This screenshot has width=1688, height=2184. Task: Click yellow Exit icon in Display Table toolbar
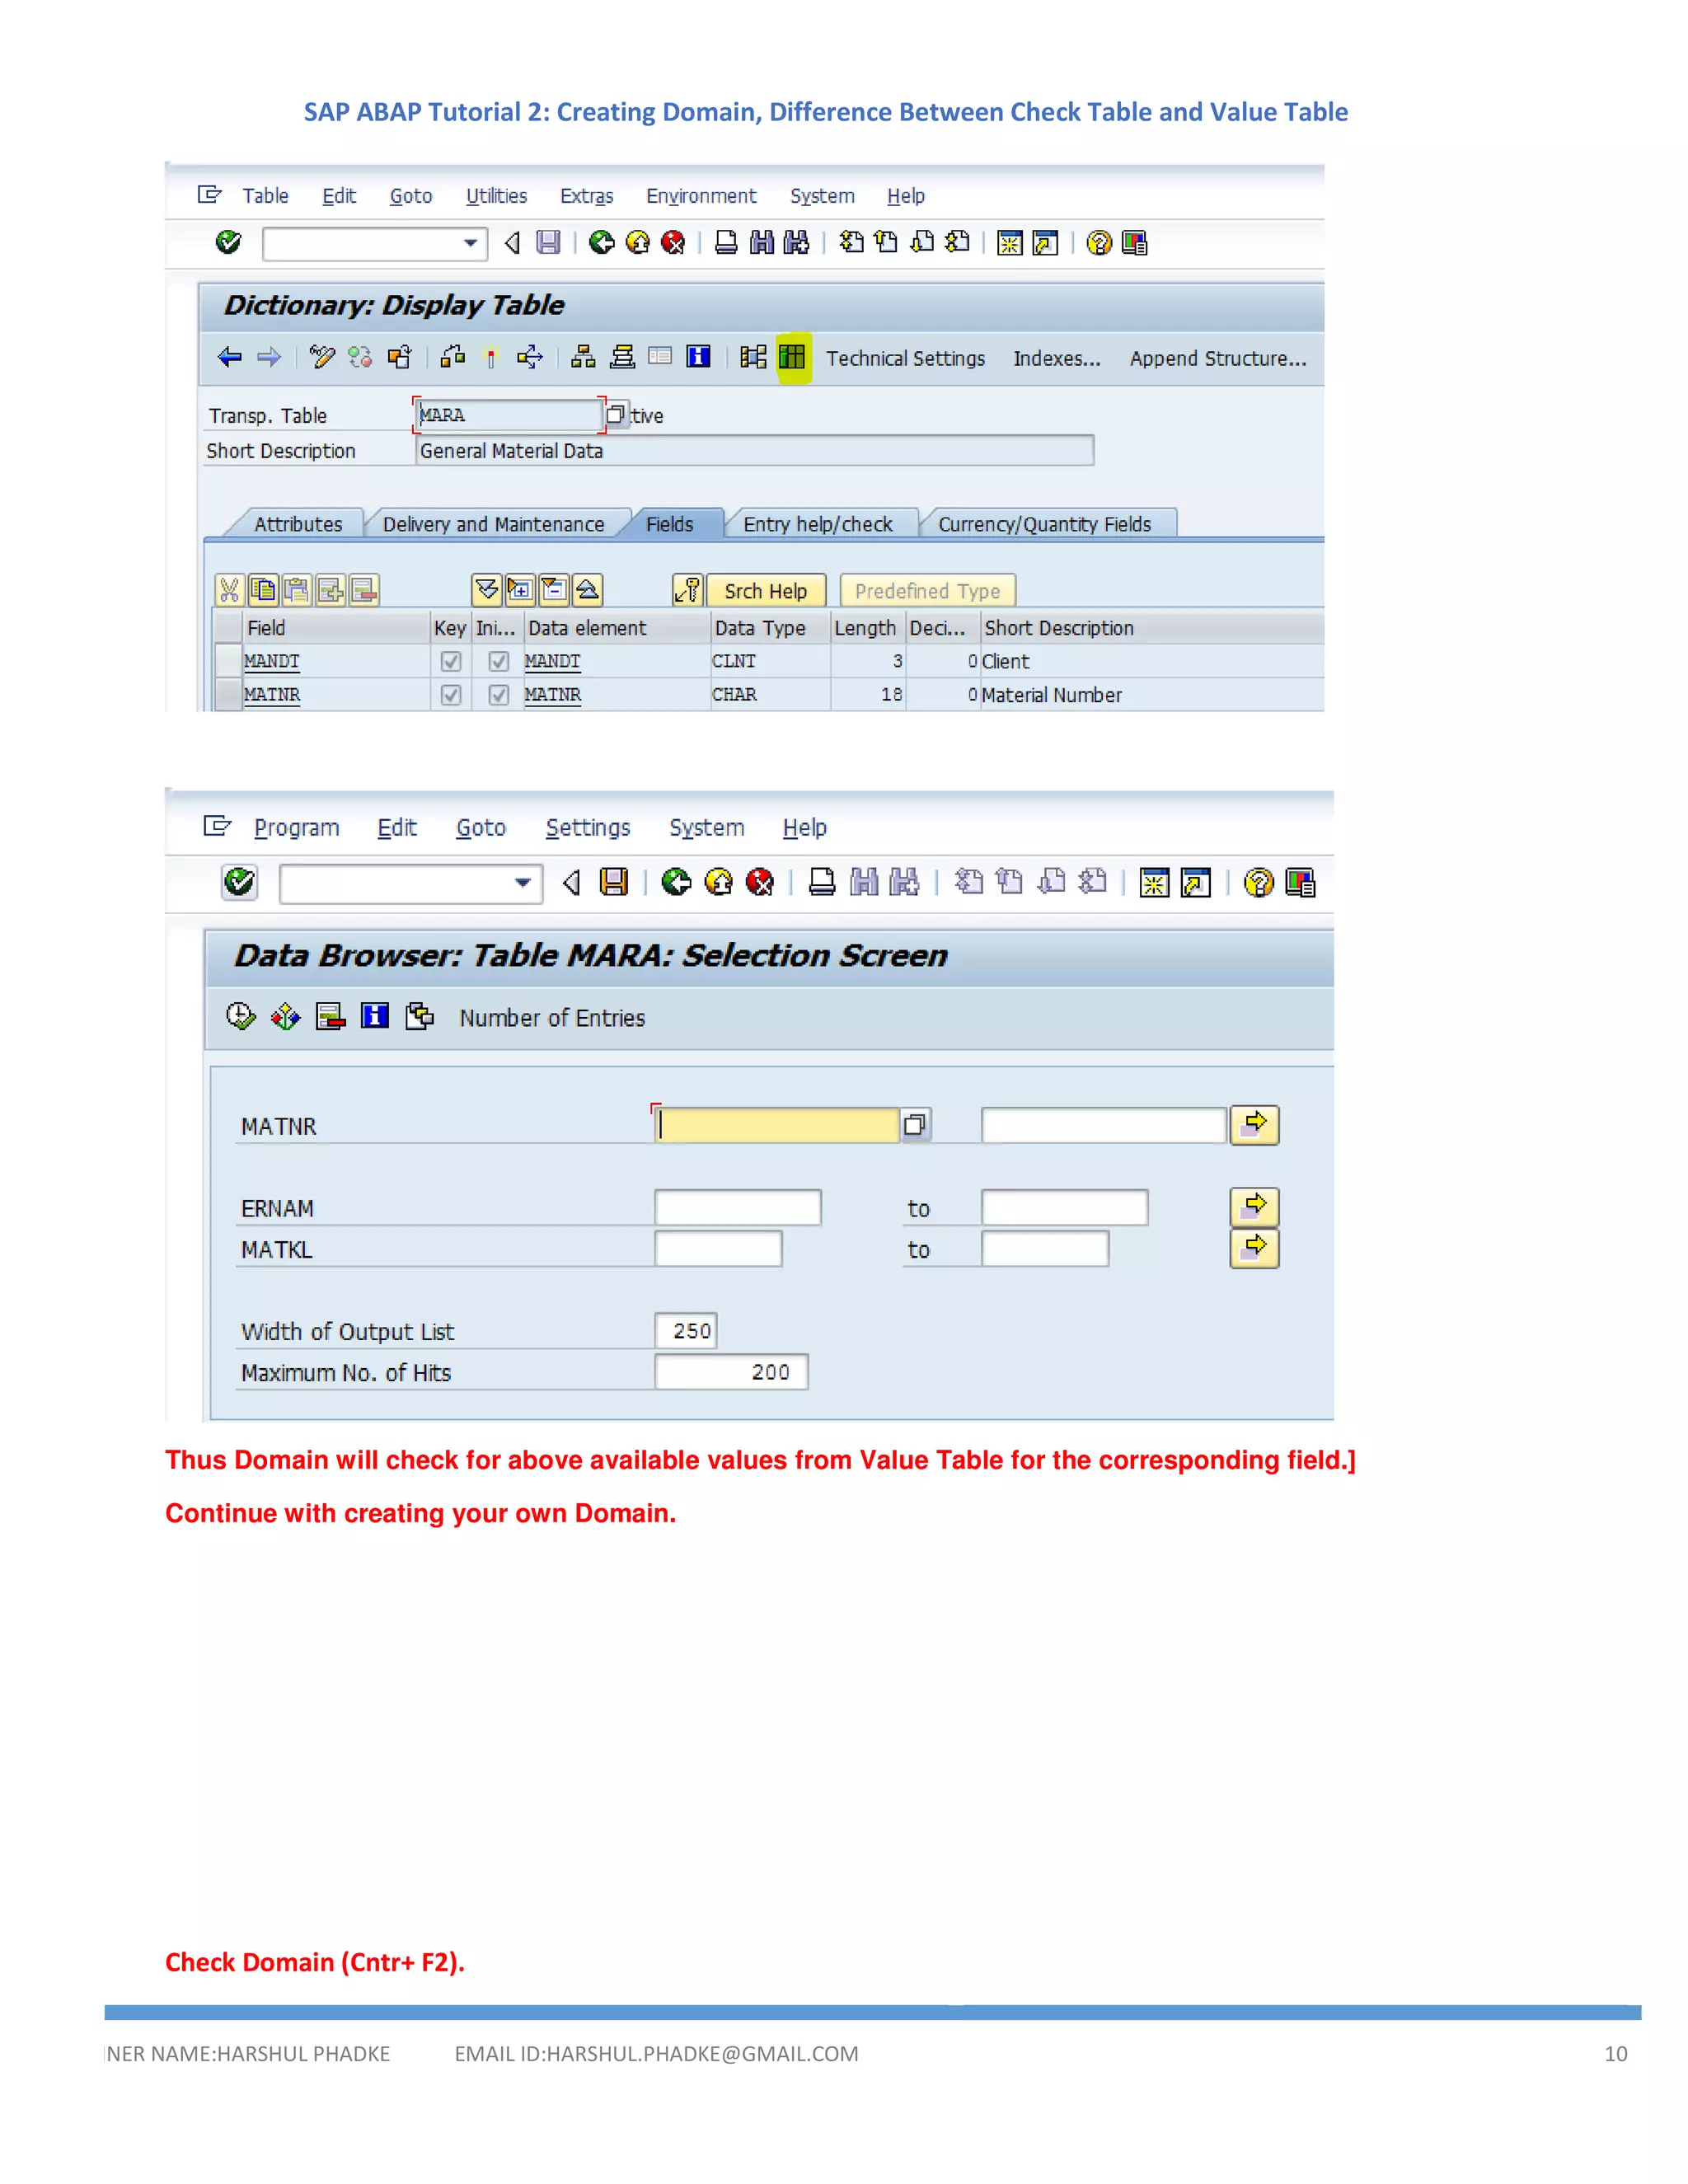point(637,242)
